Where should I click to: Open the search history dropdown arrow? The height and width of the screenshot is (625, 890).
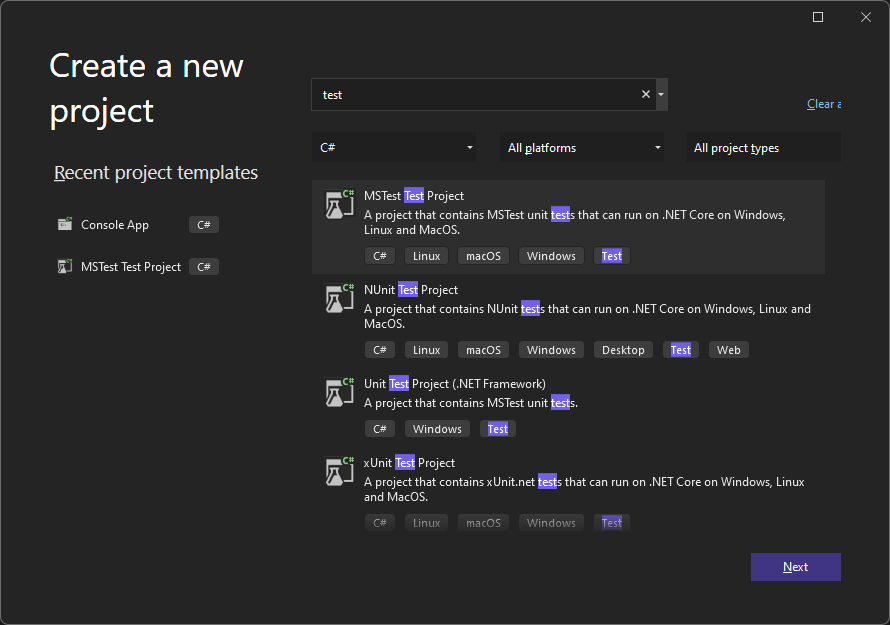[661, 93]
